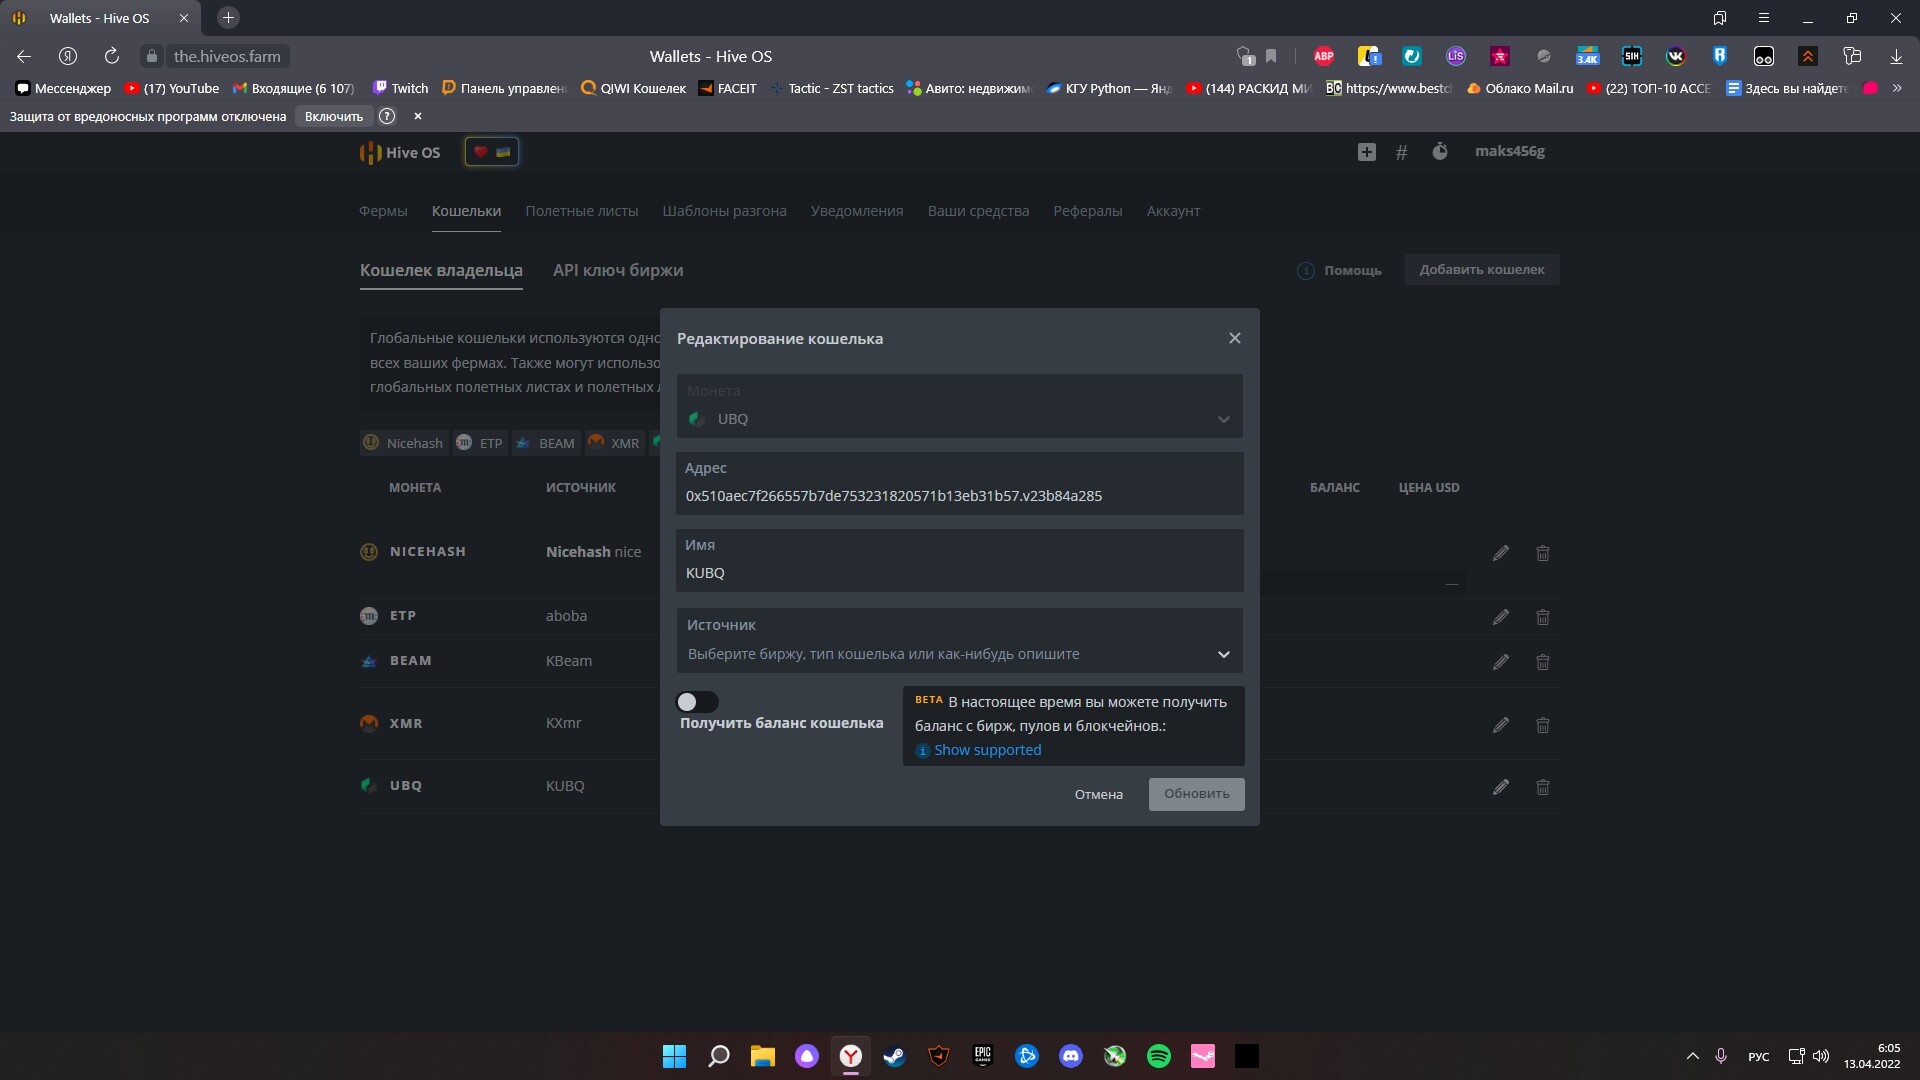
Task: Click the pencil edit icon for BEAM wallet
Action: 1500,662
